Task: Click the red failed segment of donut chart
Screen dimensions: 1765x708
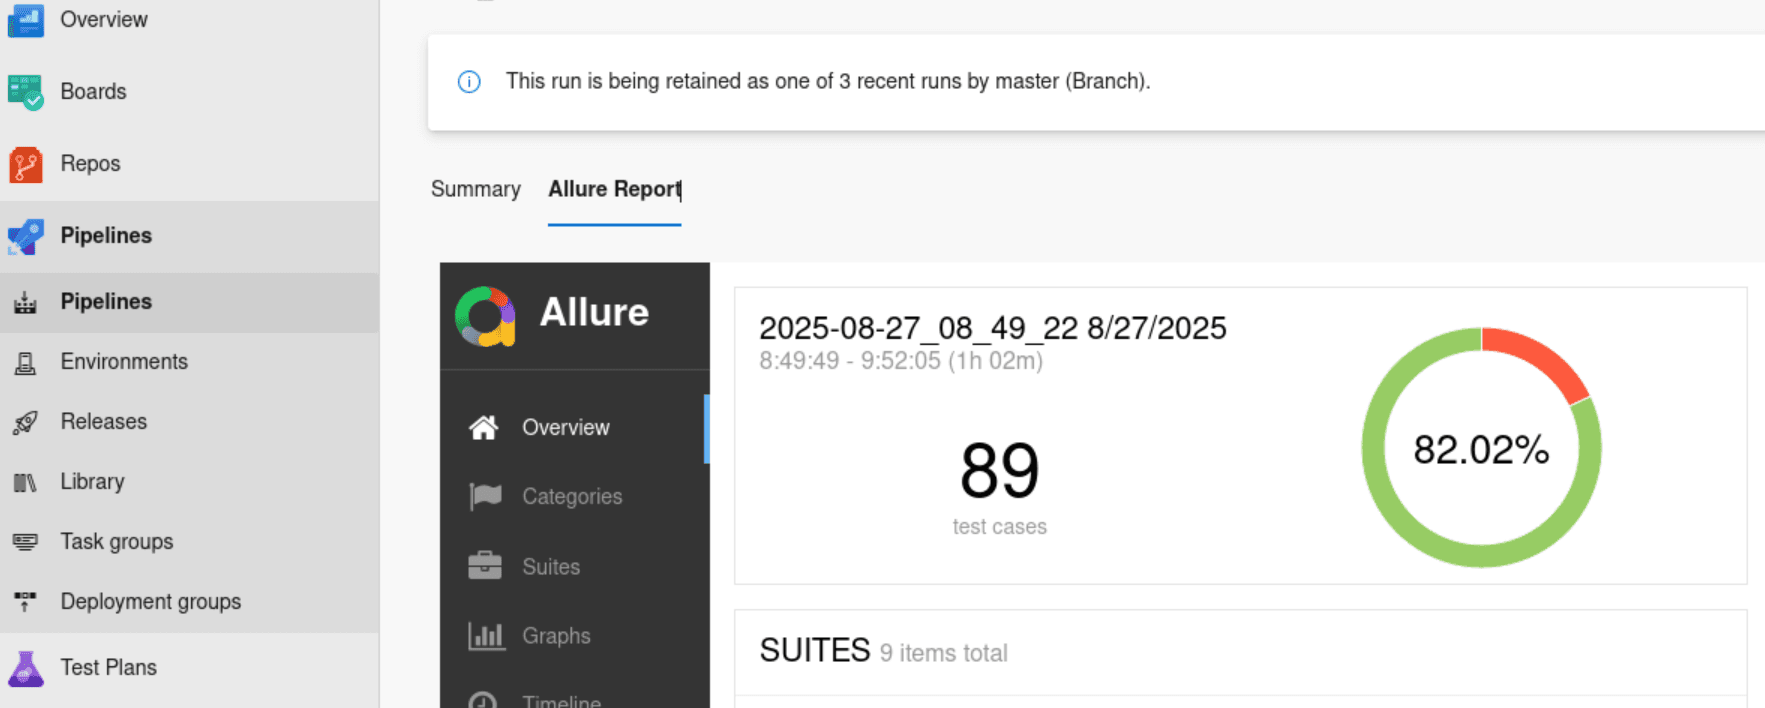Action: pos(1537,359)
